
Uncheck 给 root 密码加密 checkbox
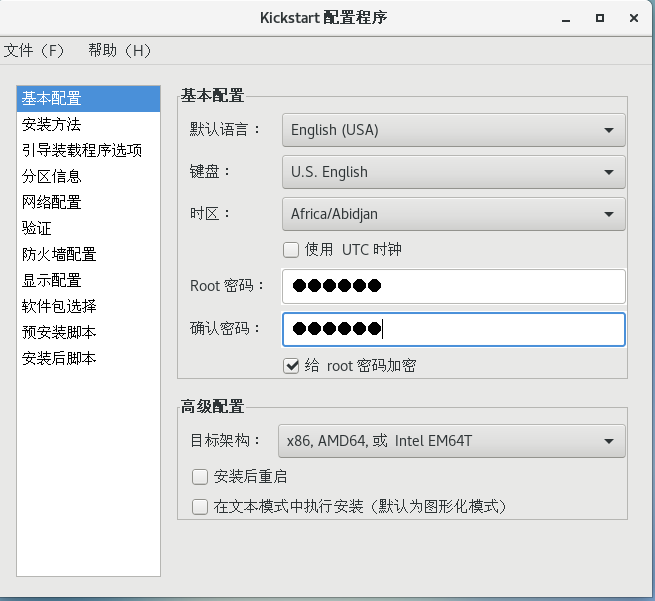point(291,366)
